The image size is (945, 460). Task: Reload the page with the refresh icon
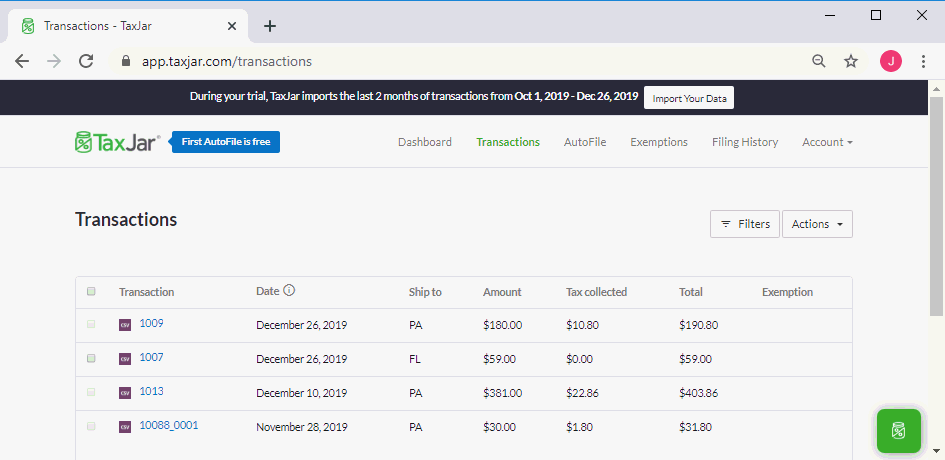point(86,61)
